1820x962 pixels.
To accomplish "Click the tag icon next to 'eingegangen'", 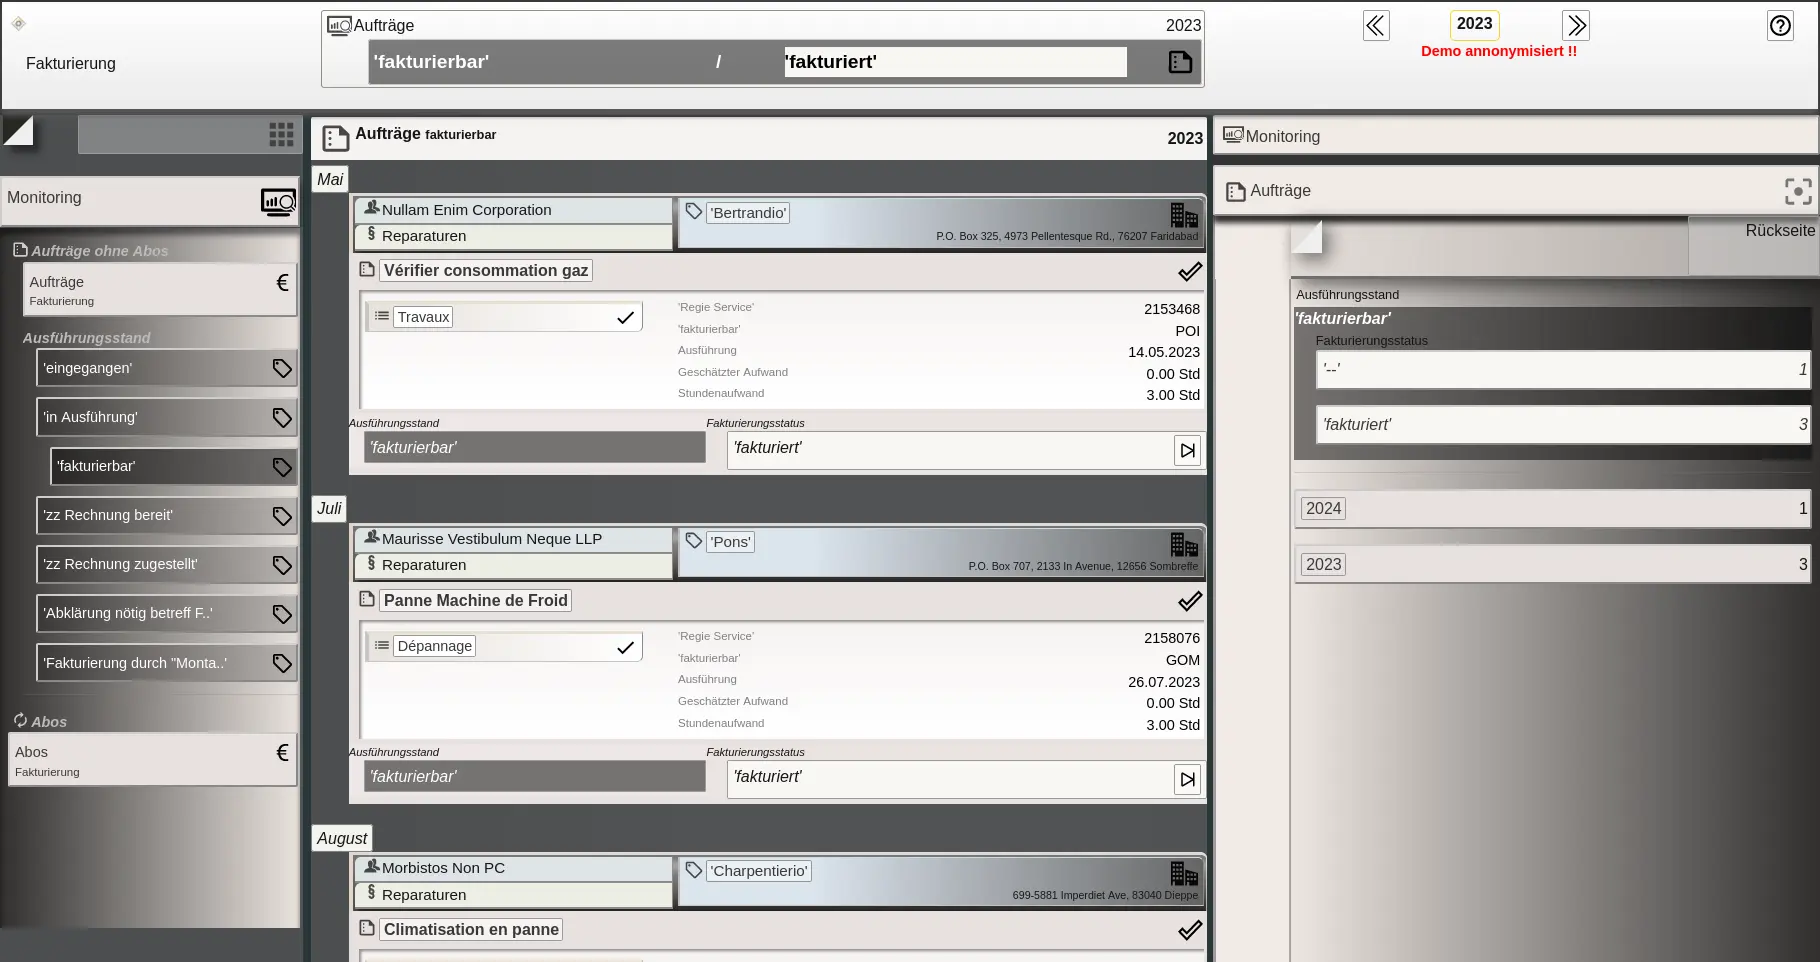I will click(x=282, y=368).
